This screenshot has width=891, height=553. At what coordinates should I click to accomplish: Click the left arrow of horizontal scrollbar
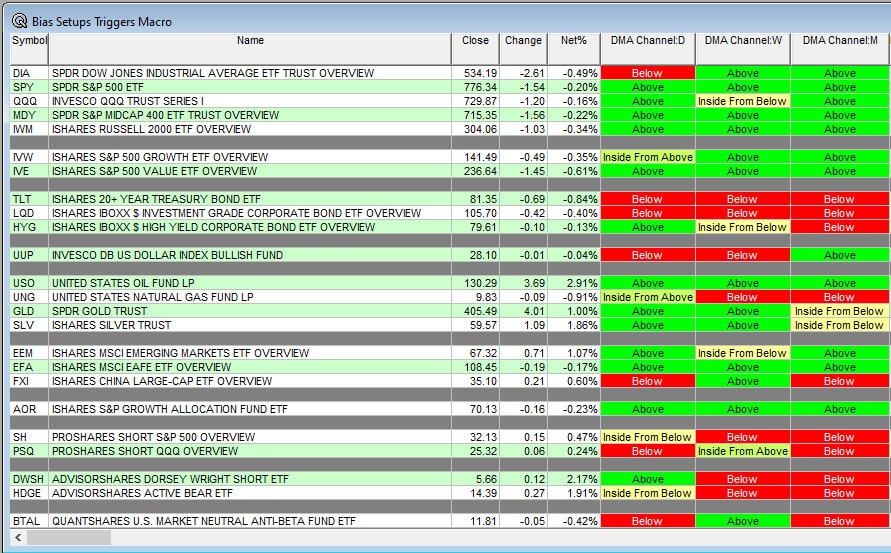point(18,537)
